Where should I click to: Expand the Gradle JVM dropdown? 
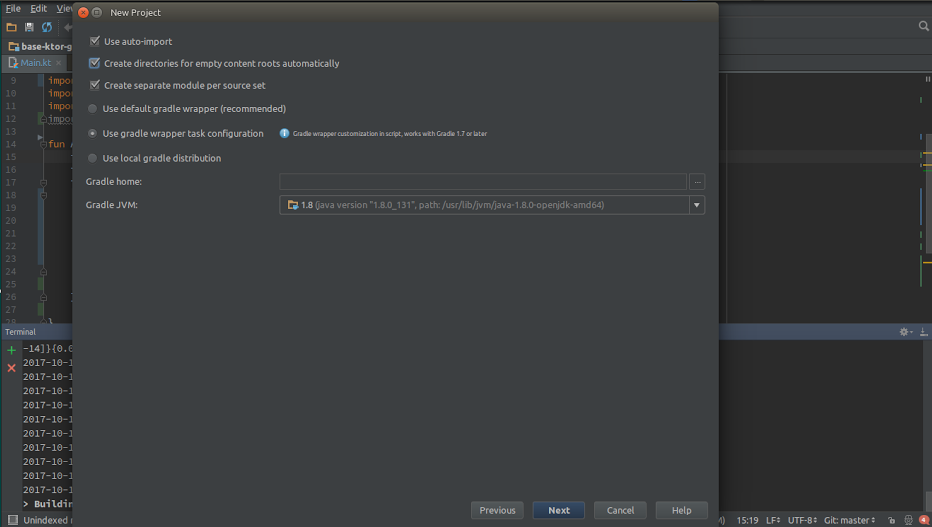696,205
